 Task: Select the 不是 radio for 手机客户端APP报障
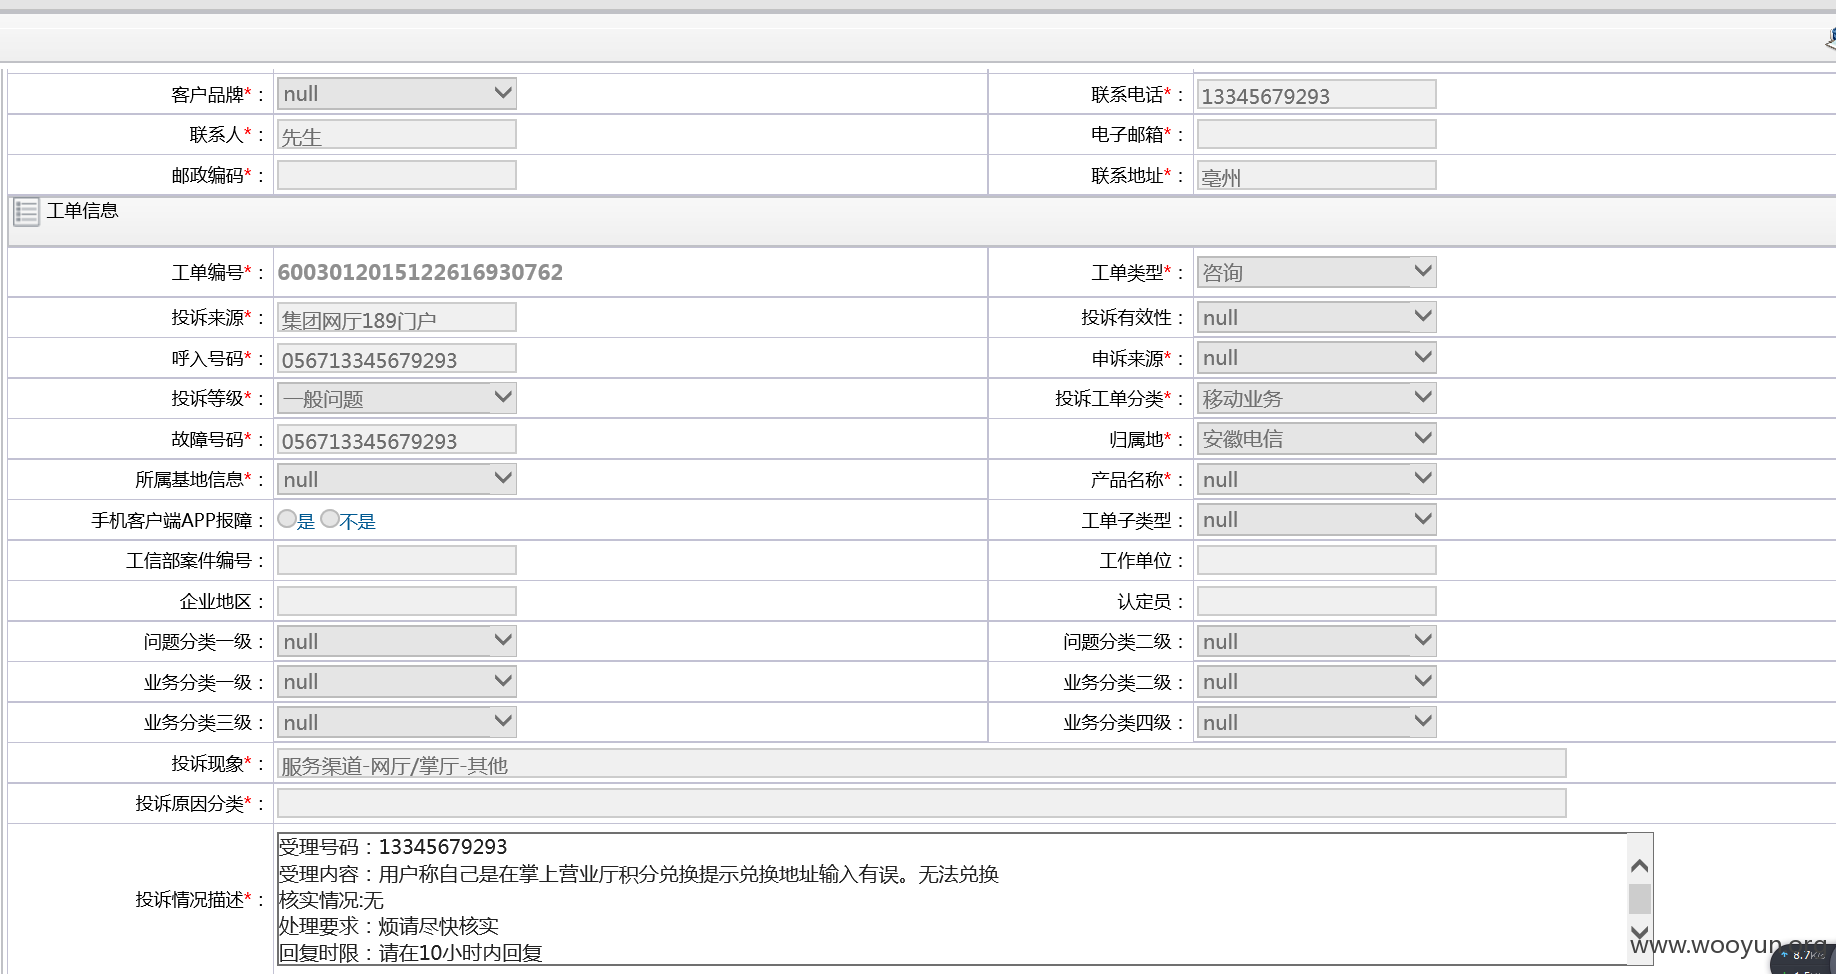point(330,519)
